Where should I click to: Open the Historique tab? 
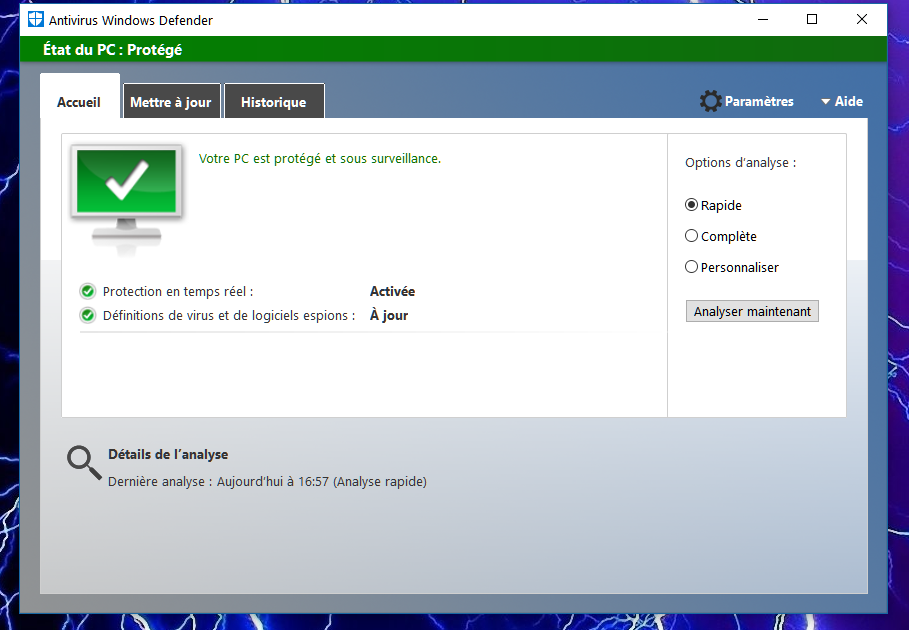pyautogui.click(x=274, y=102)
